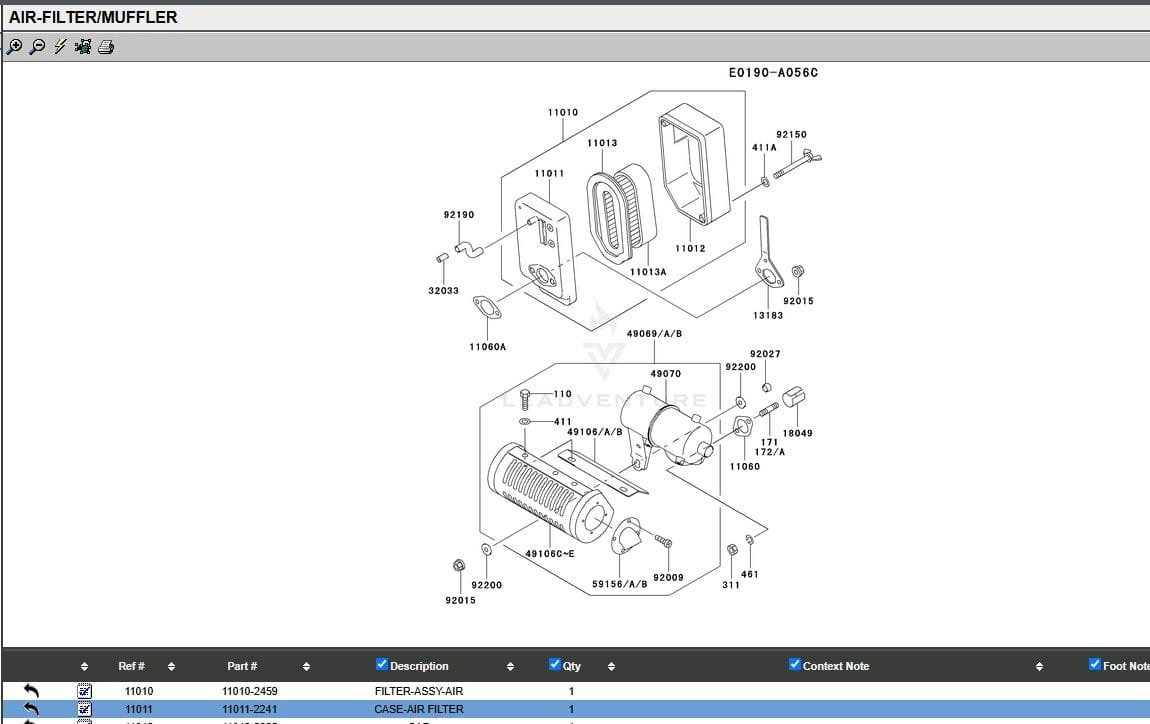Screen dimensions: 1150x724
Task: Click the back arrow icon for row 11010
Action: [31, 691]
